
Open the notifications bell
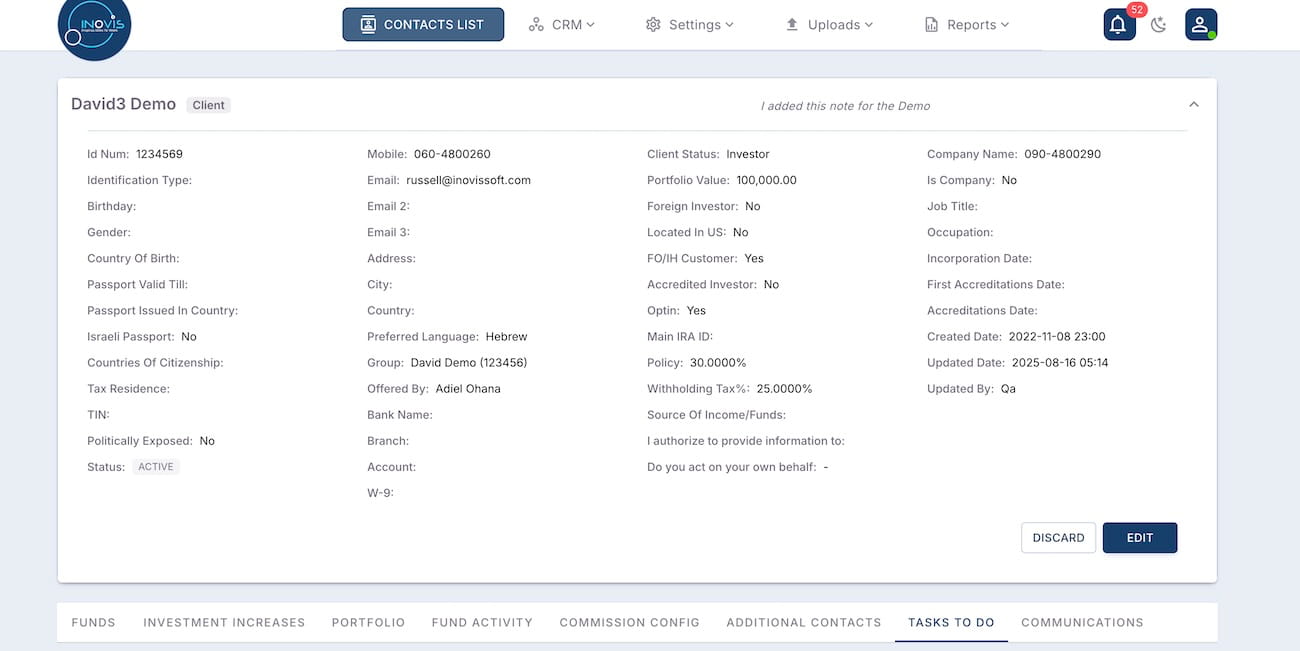pyautogui.click(x=1119, y=25)
